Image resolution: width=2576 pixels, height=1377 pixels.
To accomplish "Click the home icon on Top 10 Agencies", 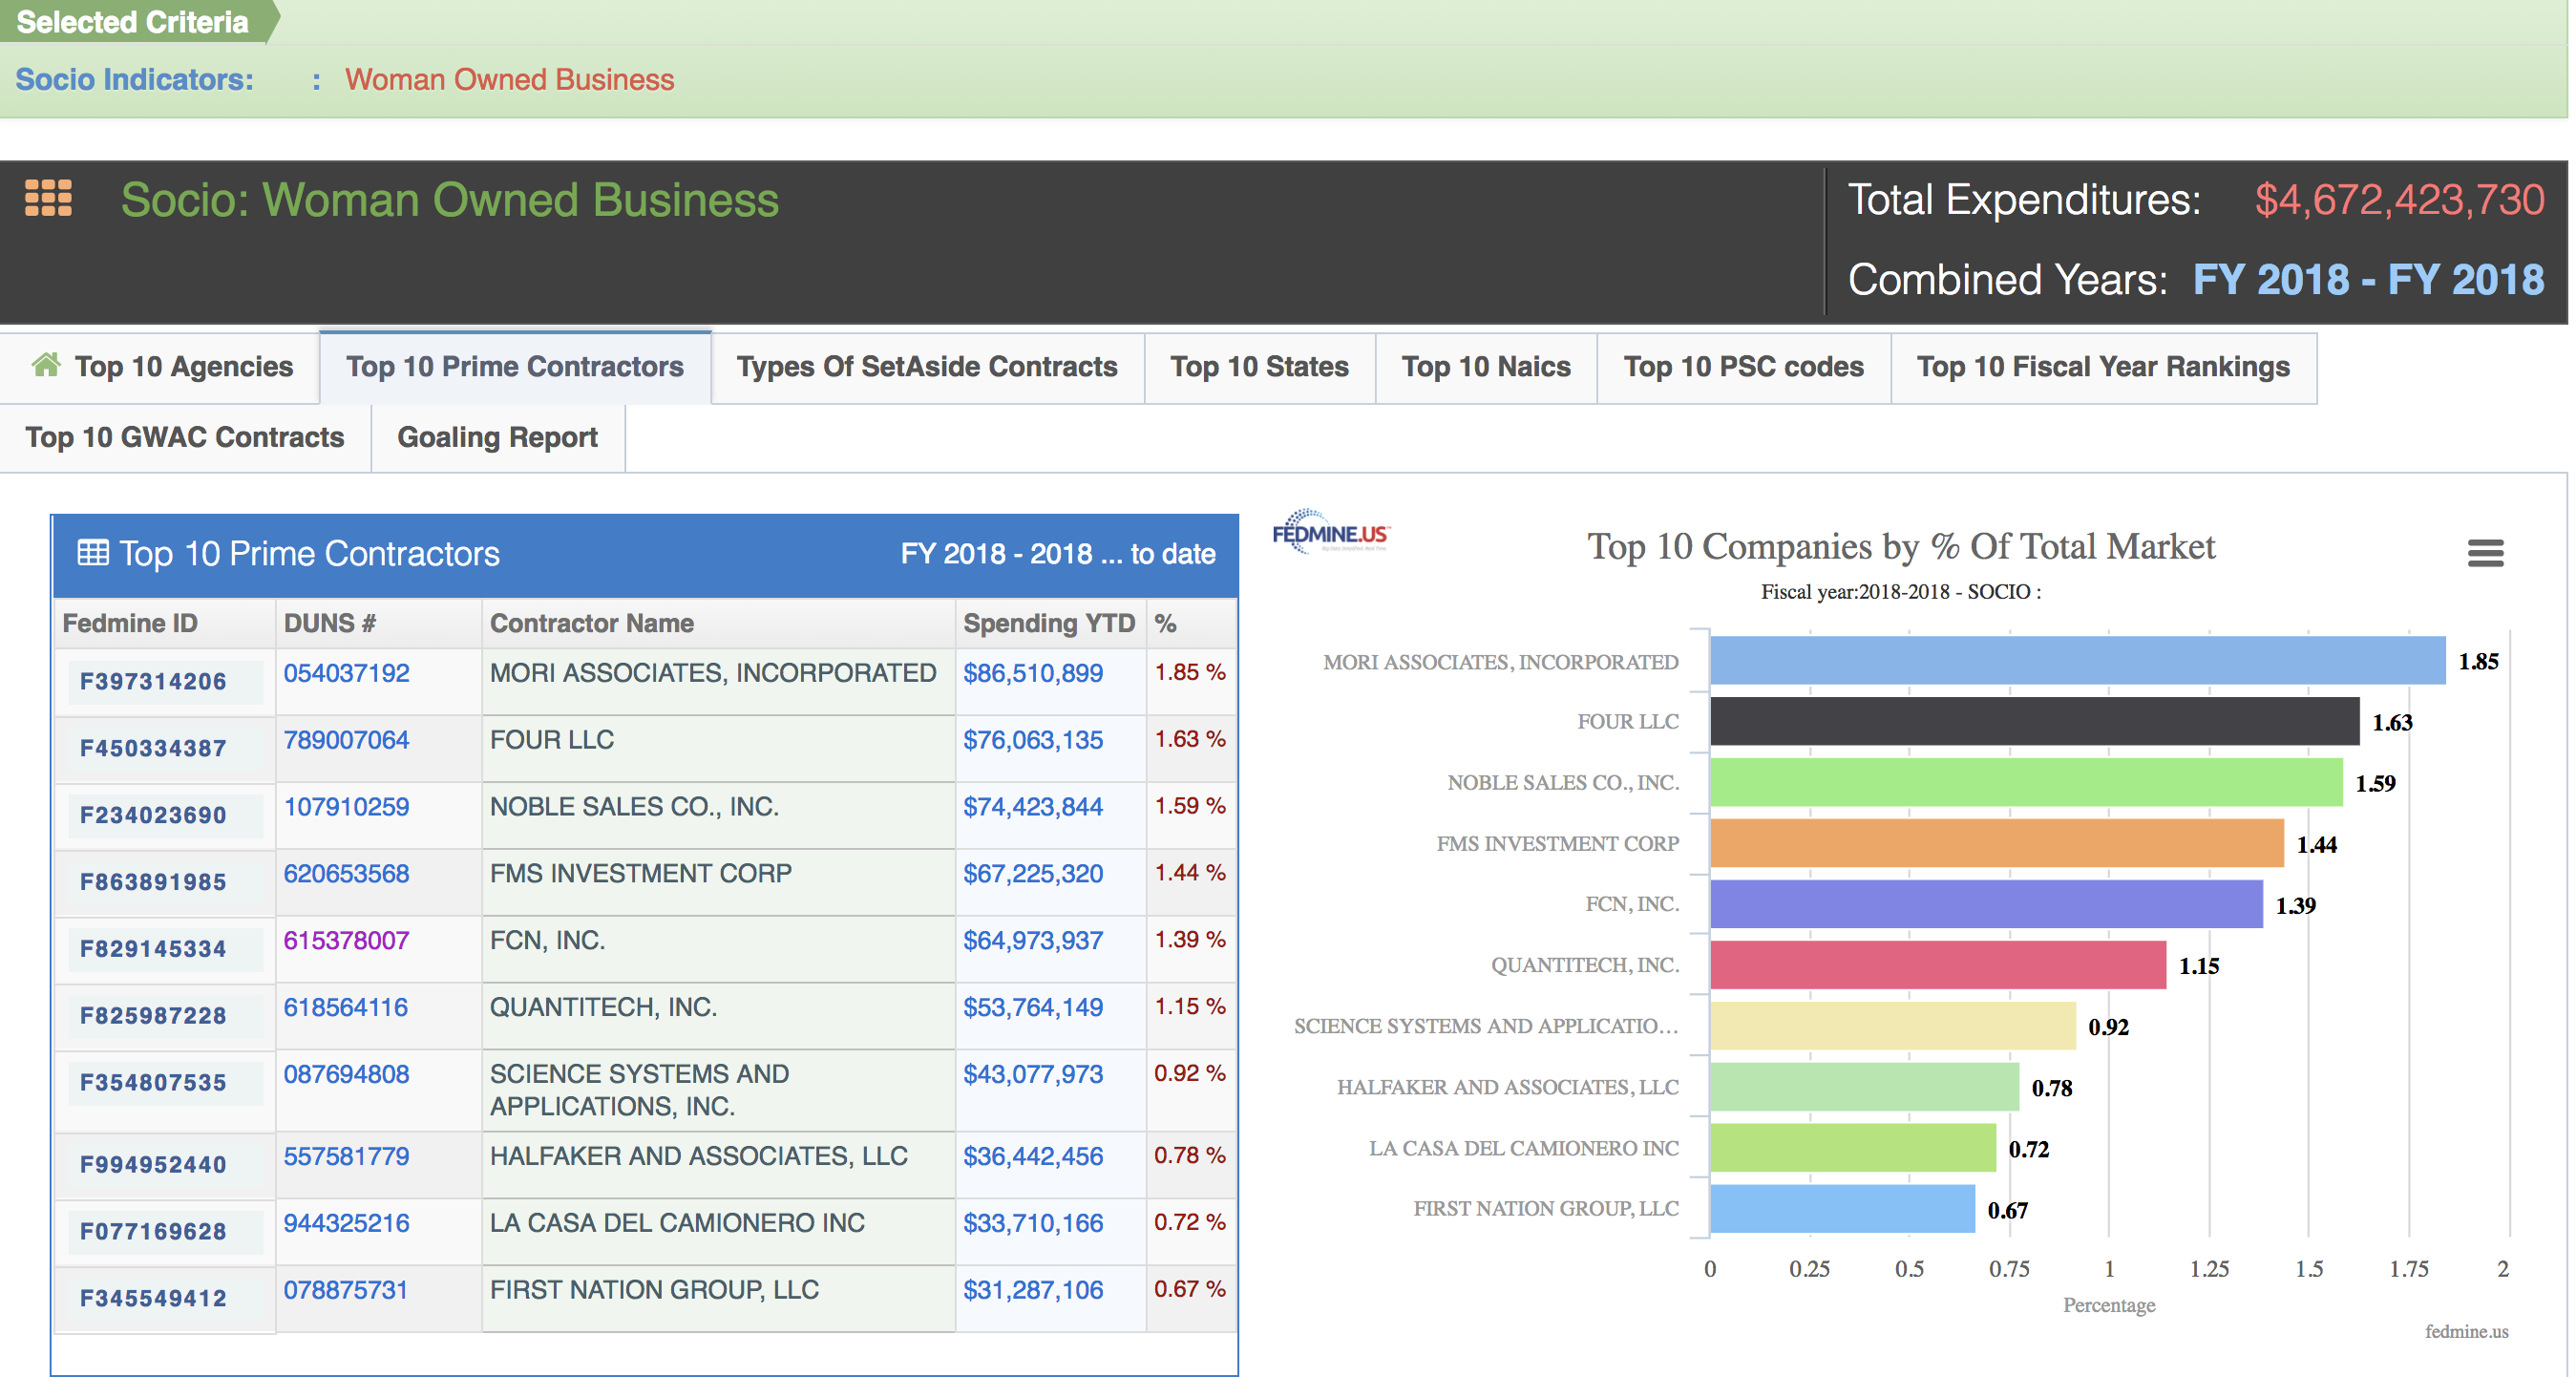I will pyautogui.click(x=46, y=365).
